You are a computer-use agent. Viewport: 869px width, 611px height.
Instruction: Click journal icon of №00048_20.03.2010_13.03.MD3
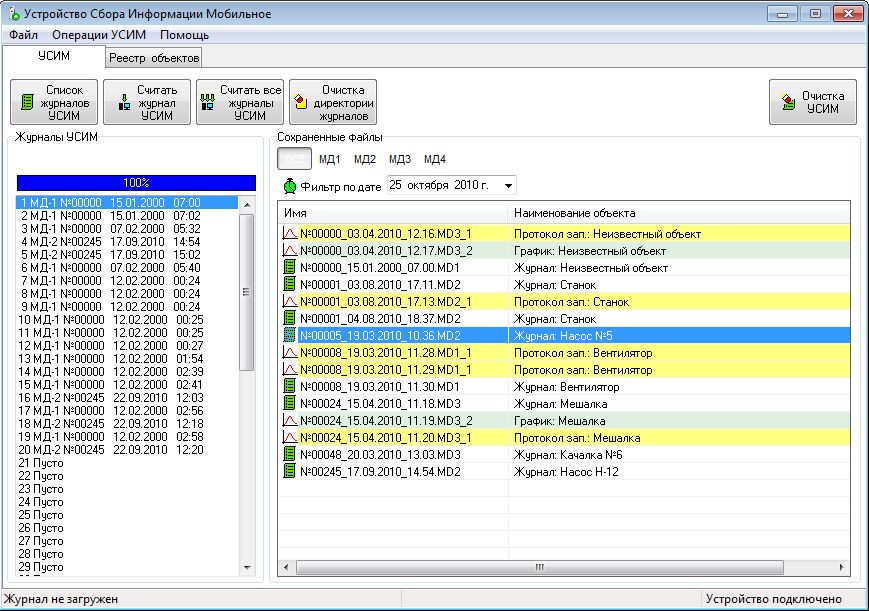(290, 454)
